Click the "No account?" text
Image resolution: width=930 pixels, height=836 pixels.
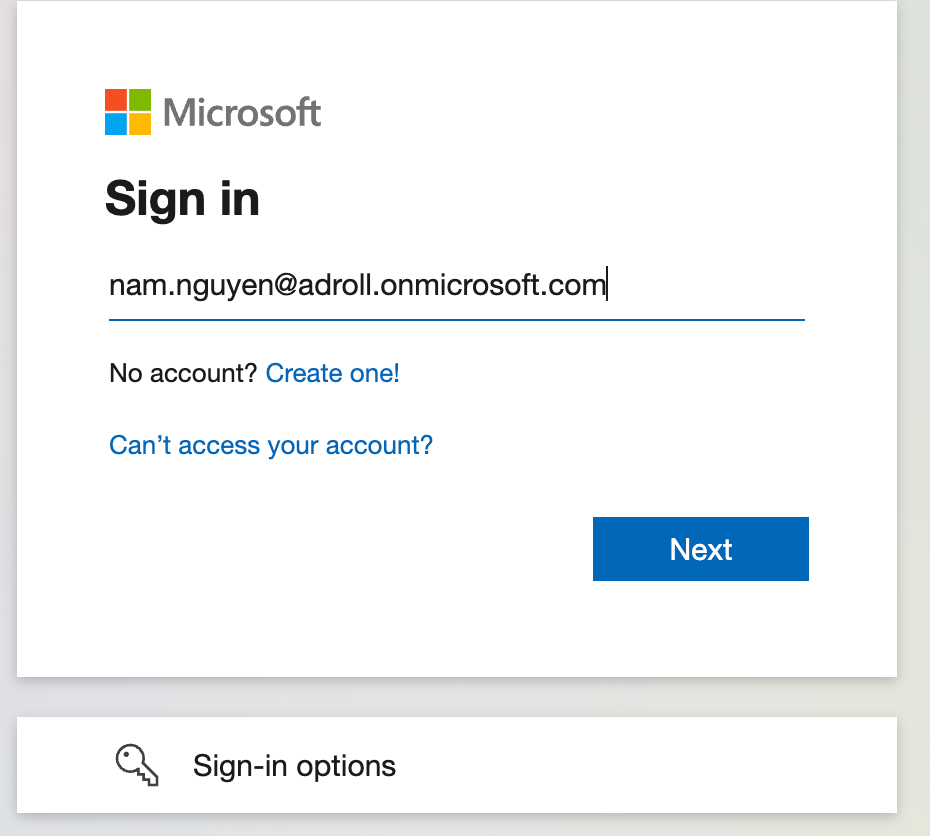183,374
